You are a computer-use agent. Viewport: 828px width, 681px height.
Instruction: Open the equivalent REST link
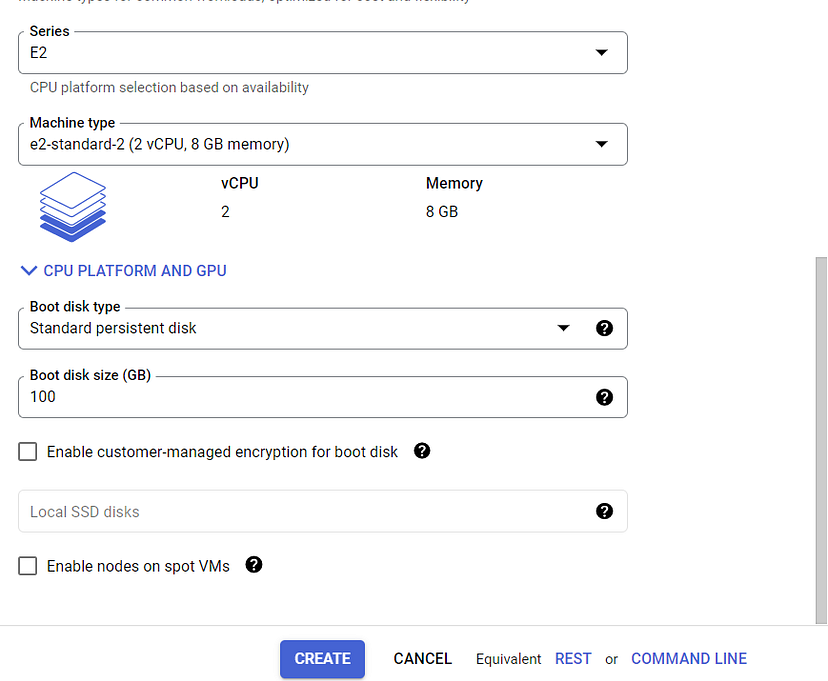click(573, 658)
